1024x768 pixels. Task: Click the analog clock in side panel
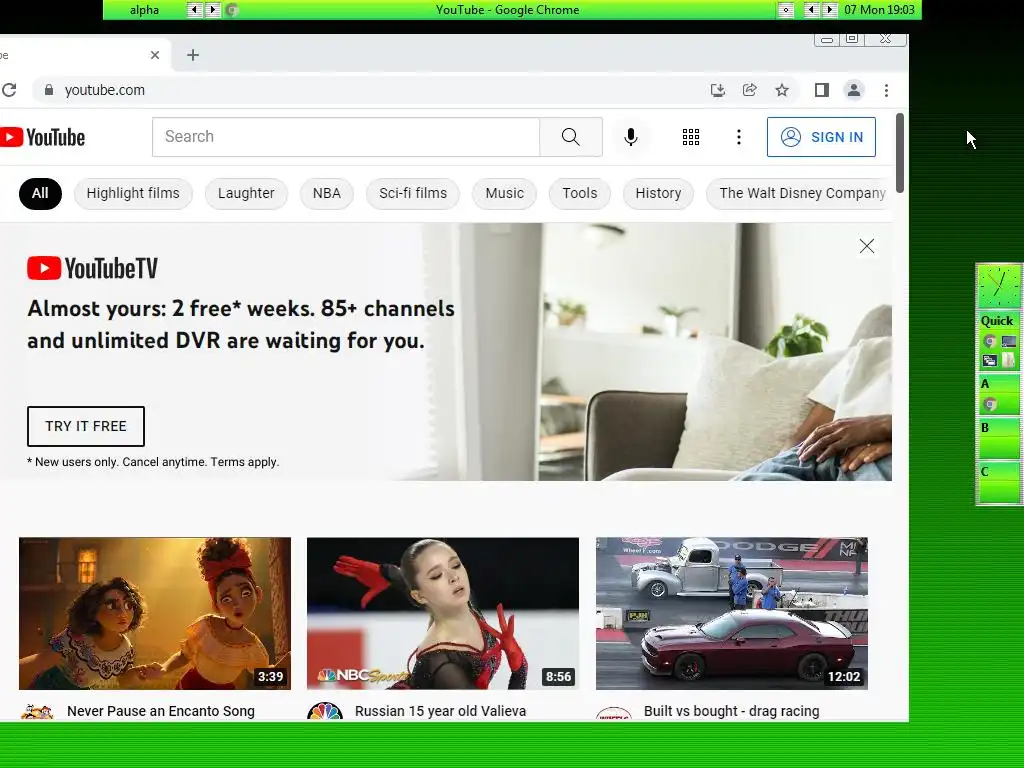pos(998,286)
